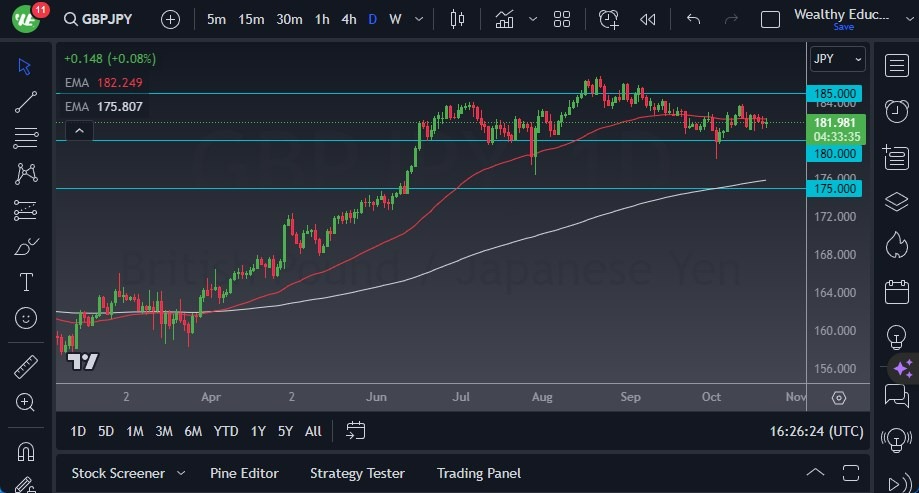Expand the timeframe interval dropdown

click(x=419, y=19)
